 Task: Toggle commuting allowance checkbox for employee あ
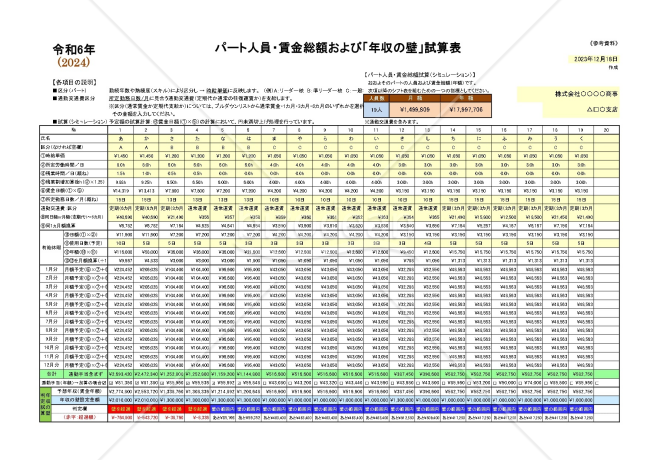pos(111,383)
